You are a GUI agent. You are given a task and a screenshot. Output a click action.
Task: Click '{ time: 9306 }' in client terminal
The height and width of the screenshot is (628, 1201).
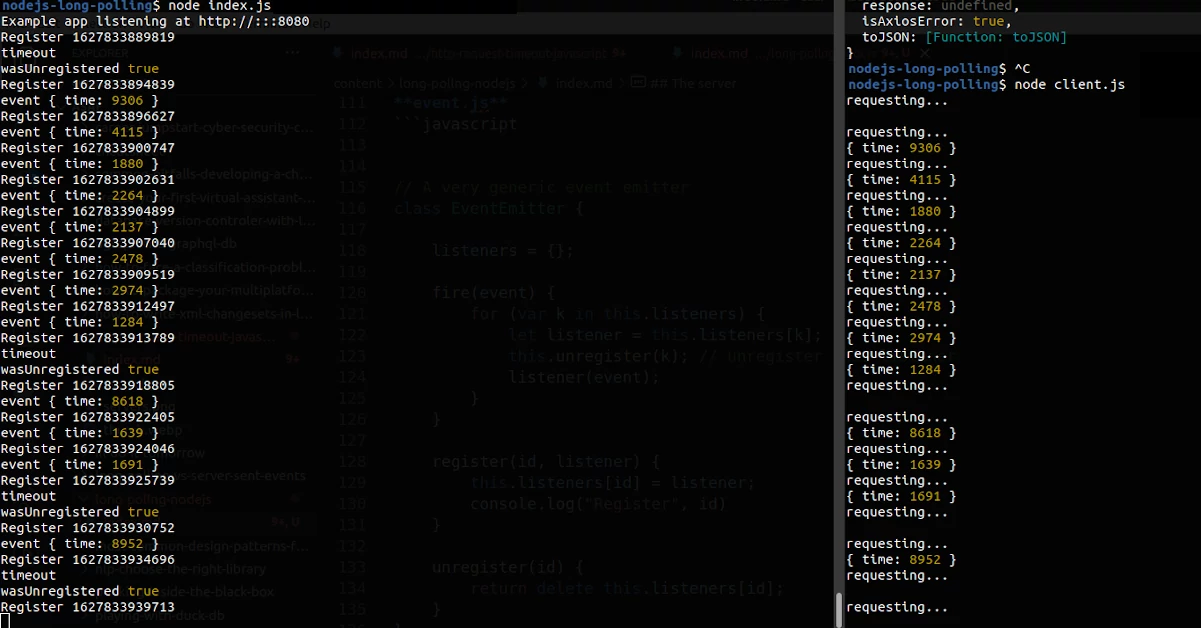pyautogui.click(x=902, y=148)
